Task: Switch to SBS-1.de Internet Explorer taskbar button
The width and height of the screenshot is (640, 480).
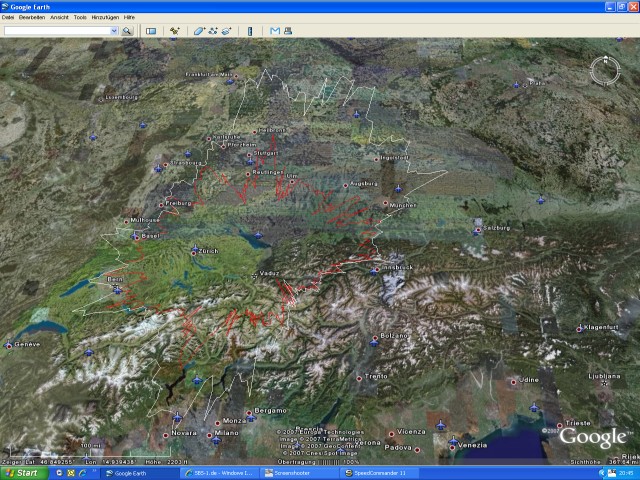Action: point(219,473)
